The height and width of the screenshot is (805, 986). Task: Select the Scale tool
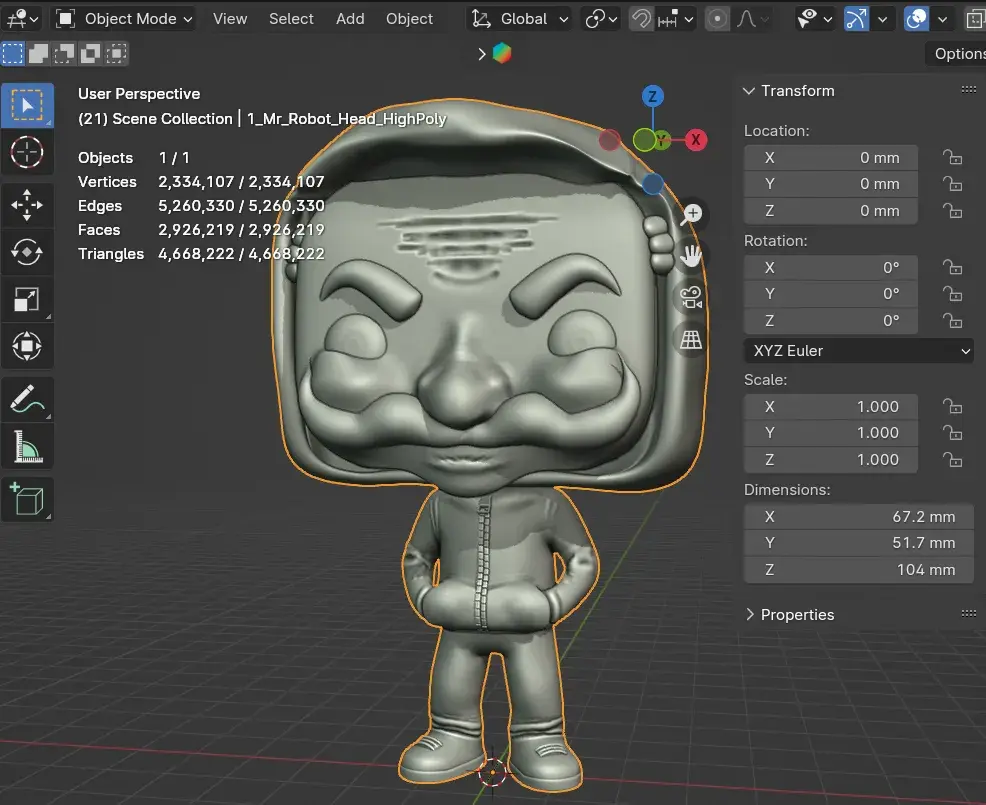[27, 299]
